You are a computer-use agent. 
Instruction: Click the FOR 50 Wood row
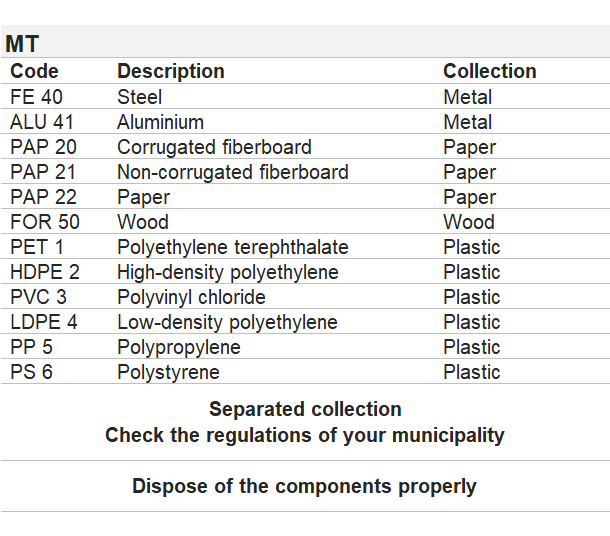[x=305, y=222]
